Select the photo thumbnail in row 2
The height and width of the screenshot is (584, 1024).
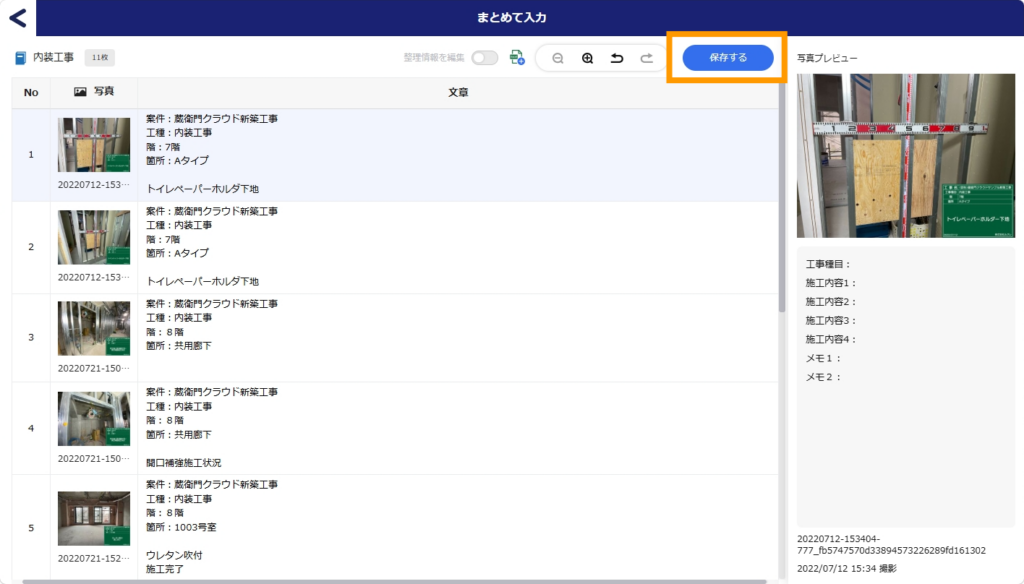pos(94,237)
